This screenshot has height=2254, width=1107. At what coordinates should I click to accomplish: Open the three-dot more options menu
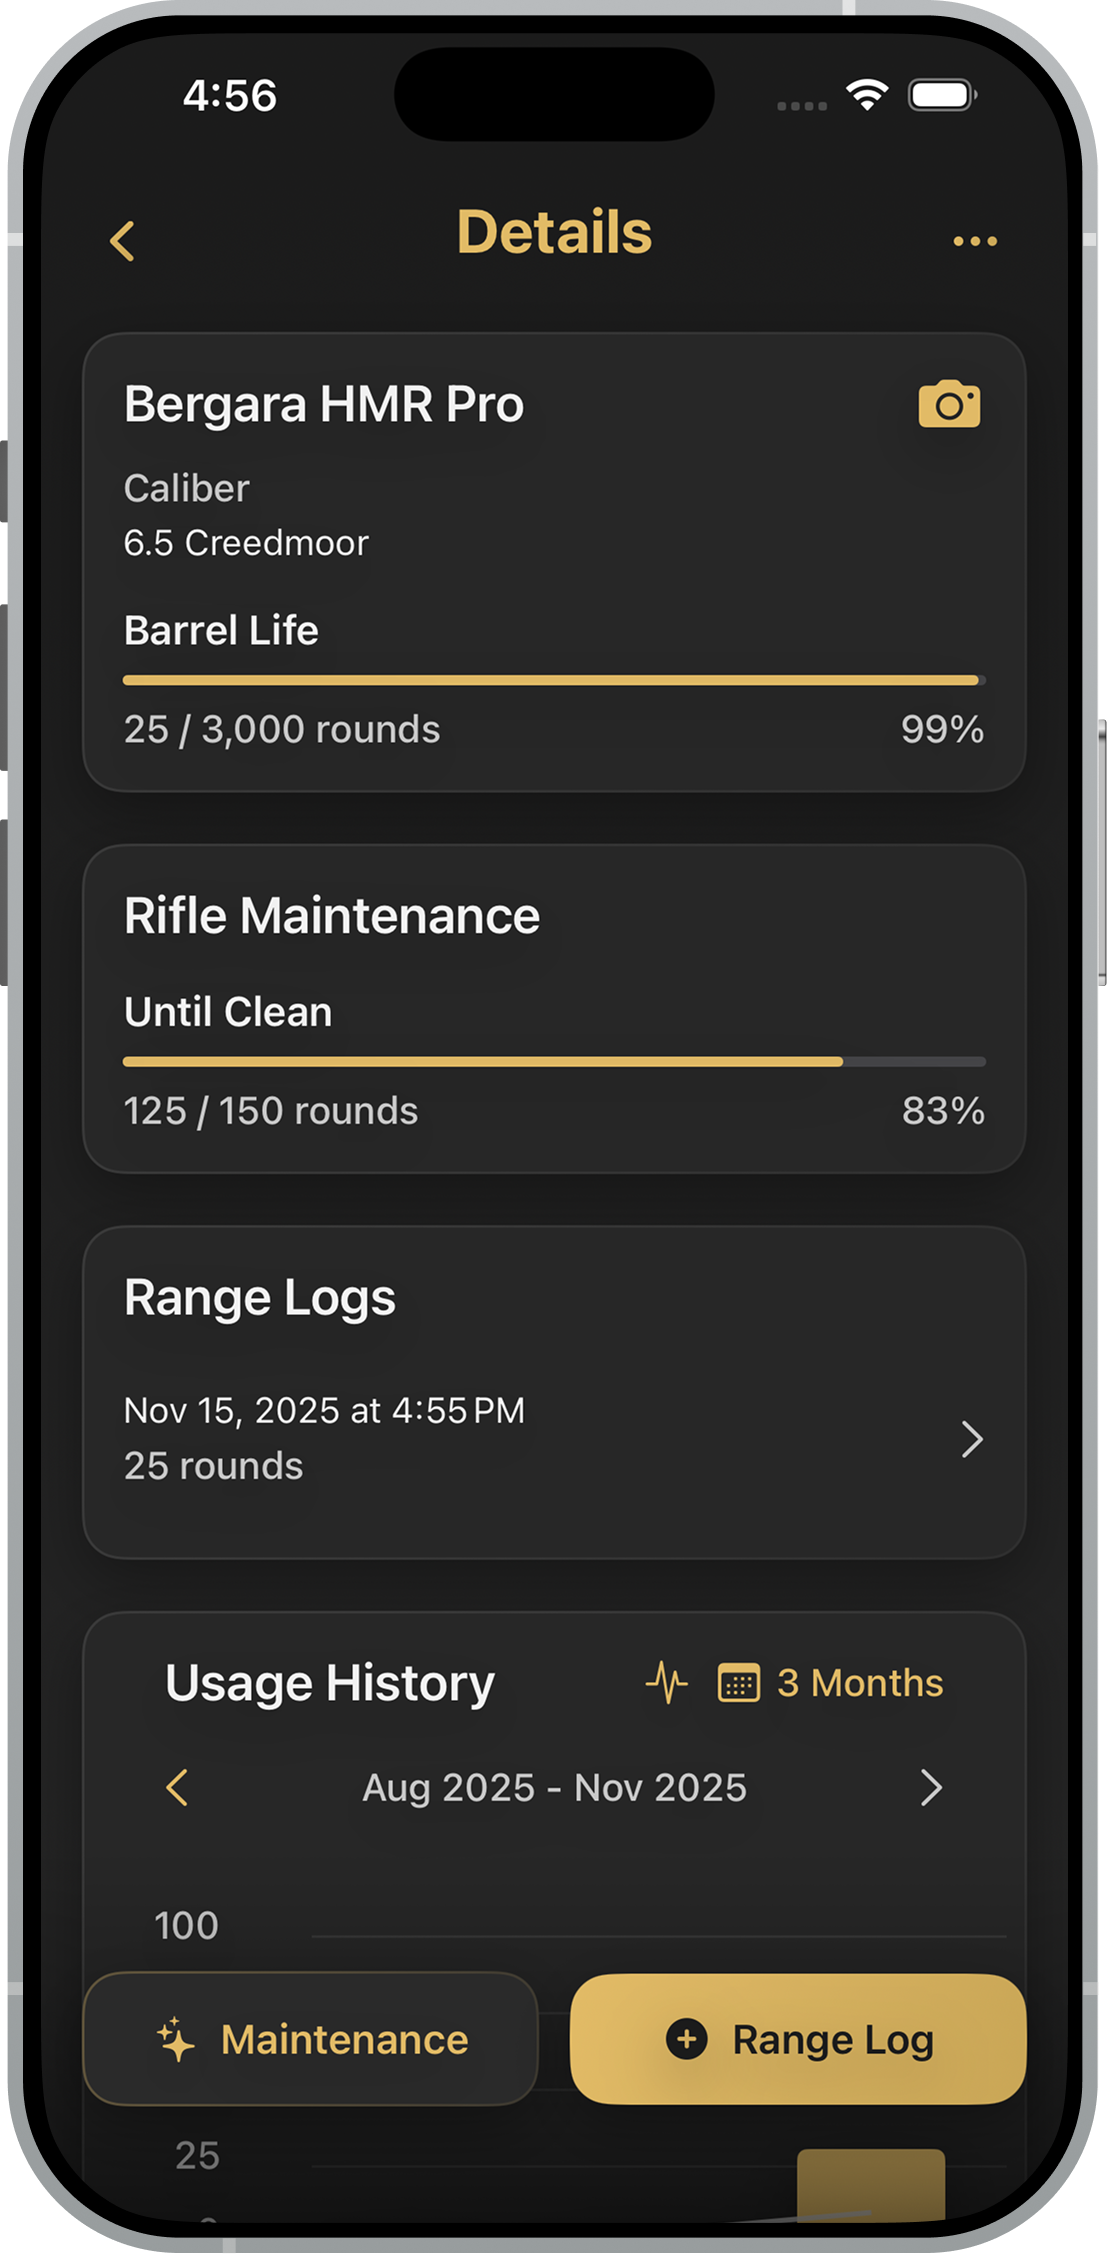coord(974,241)
